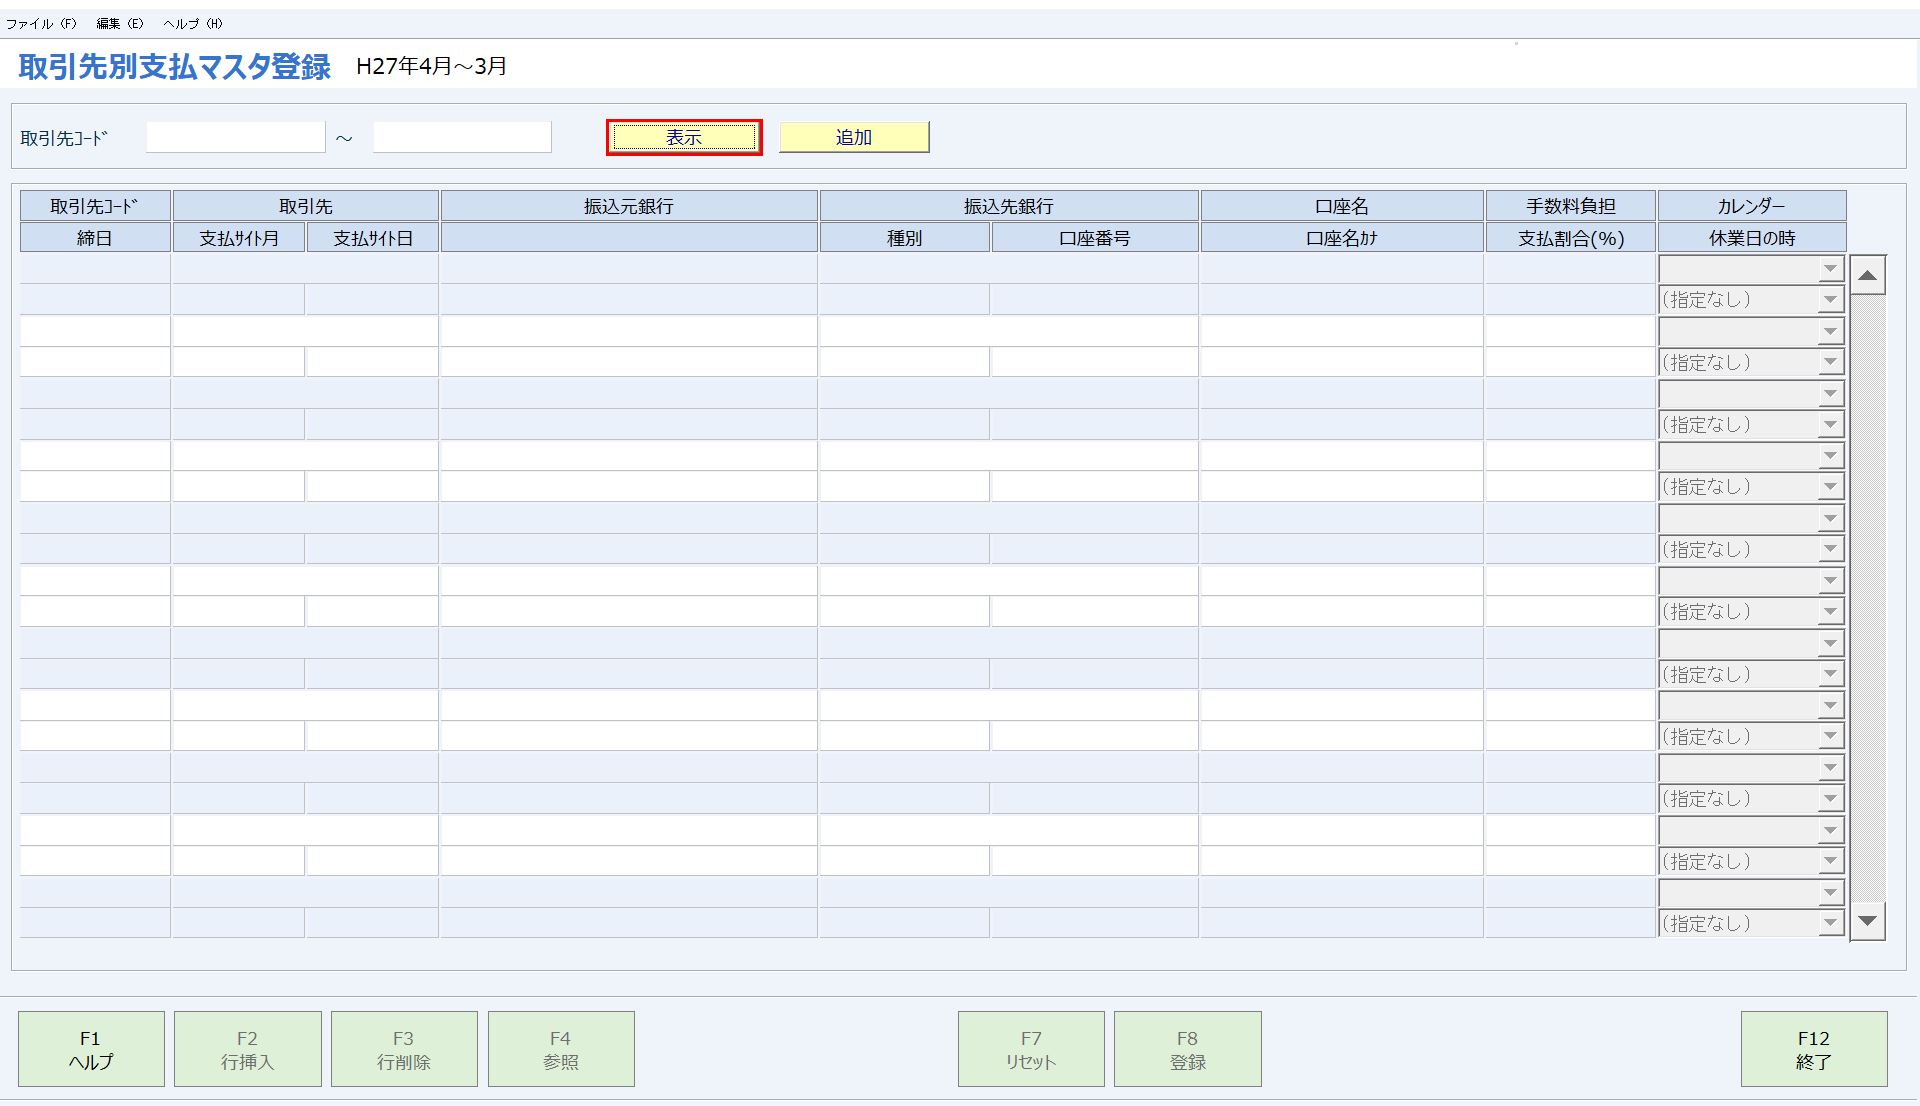This screenshot has height=1106, width=1920.
Task: Click the F2 行挿入 function button
Action: click(247, 1049)
